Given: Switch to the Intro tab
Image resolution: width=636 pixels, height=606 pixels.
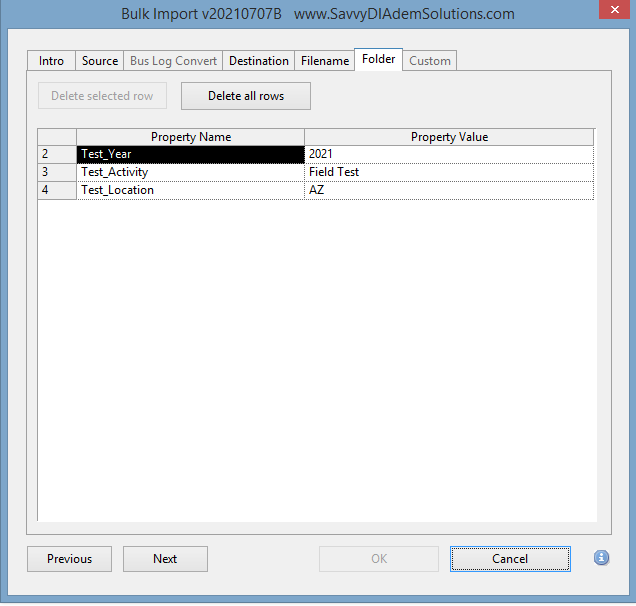Looking at the screenshot, I should pyautogui.click(x=51, y=61).
